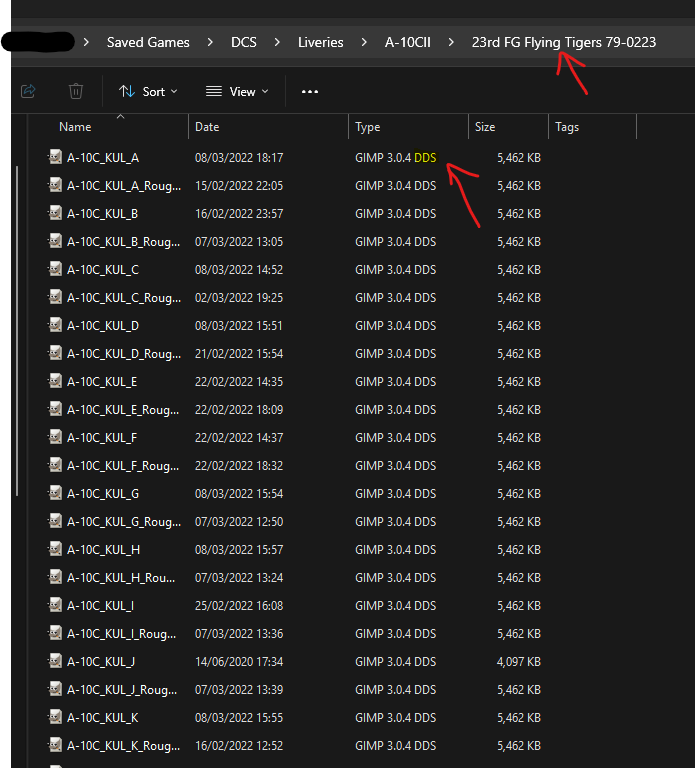
Task: Click the Delete trash can icon
Action: [76, 91]
